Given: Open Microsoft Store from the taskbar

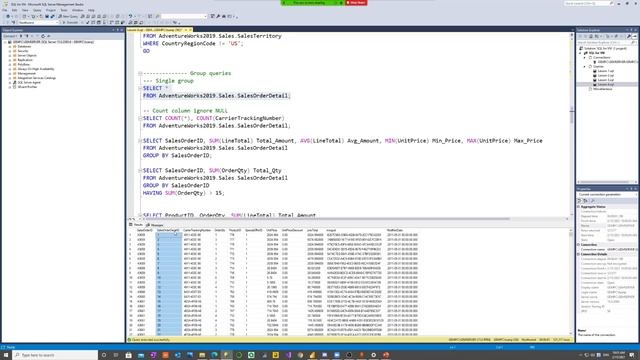Looking at the screenshot, I should tap(129, 355).
